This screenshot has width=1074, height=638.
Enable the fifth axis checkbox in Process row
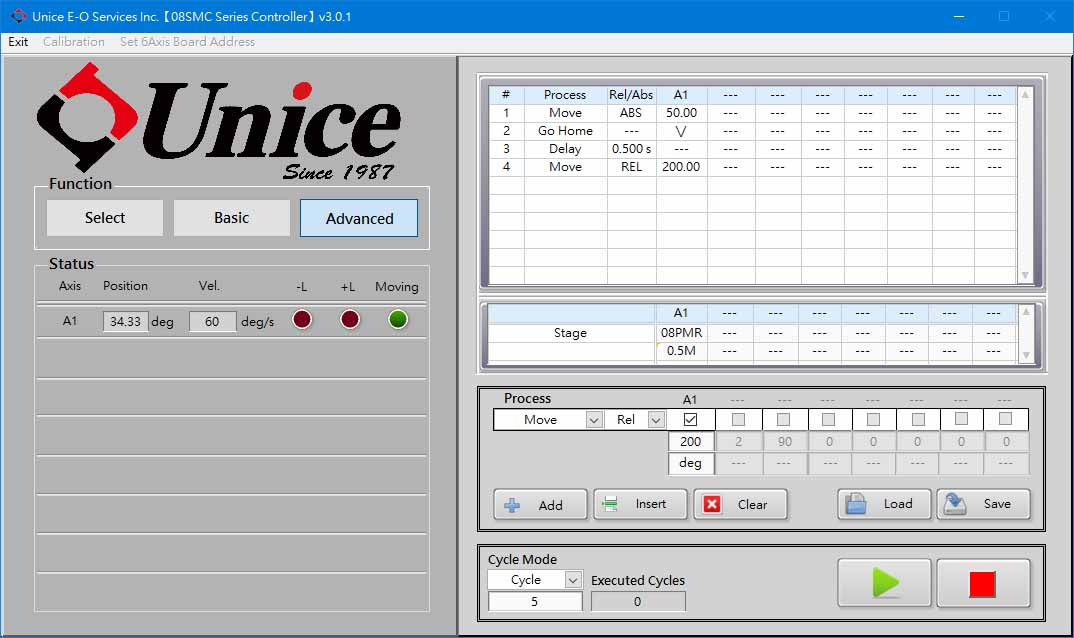pos(873,419)
